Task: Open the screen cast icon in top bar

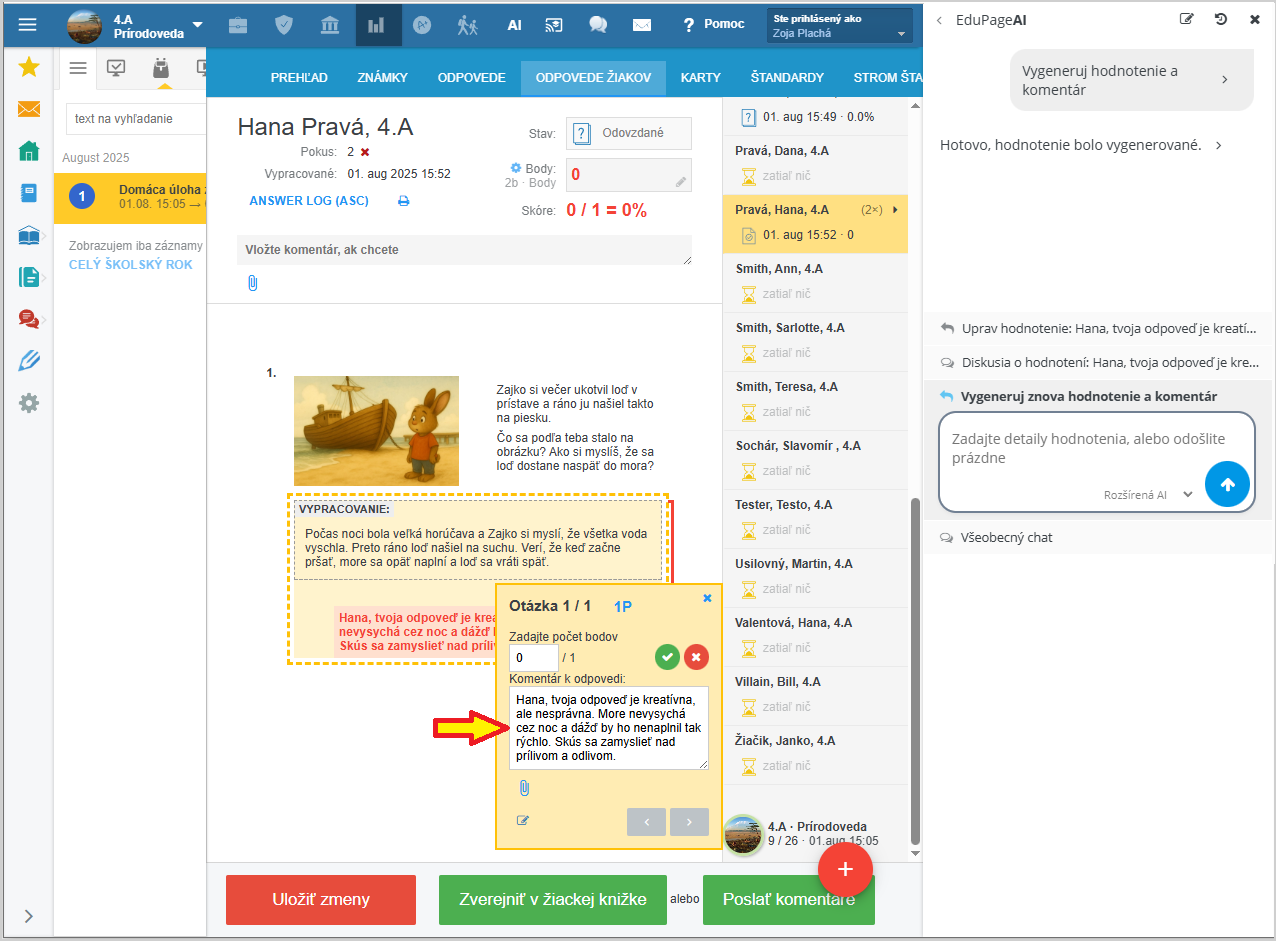Action: pyautogui.click(x=552, y=25)
